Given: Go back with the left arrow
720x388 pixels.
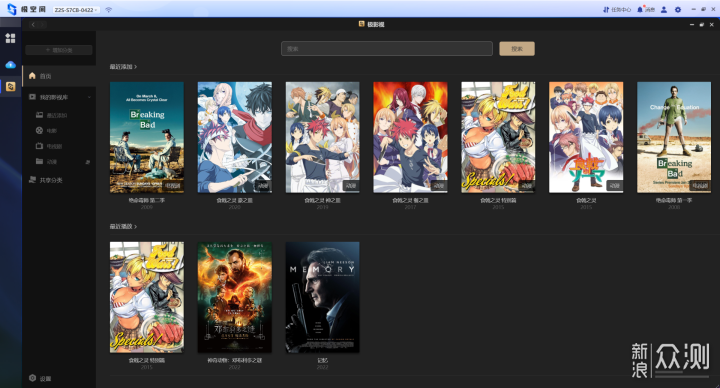Looking at the screenshot, I should point(33,24).
